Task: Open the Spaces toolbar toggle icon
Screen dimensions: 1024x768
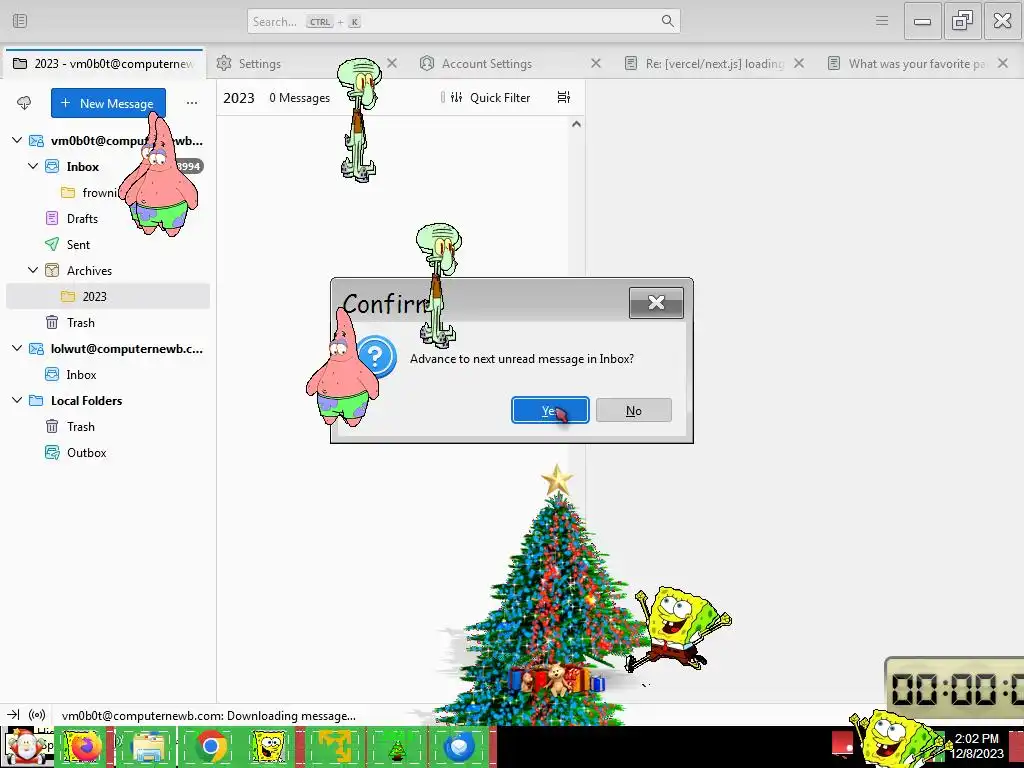Action: pos(20,21)
